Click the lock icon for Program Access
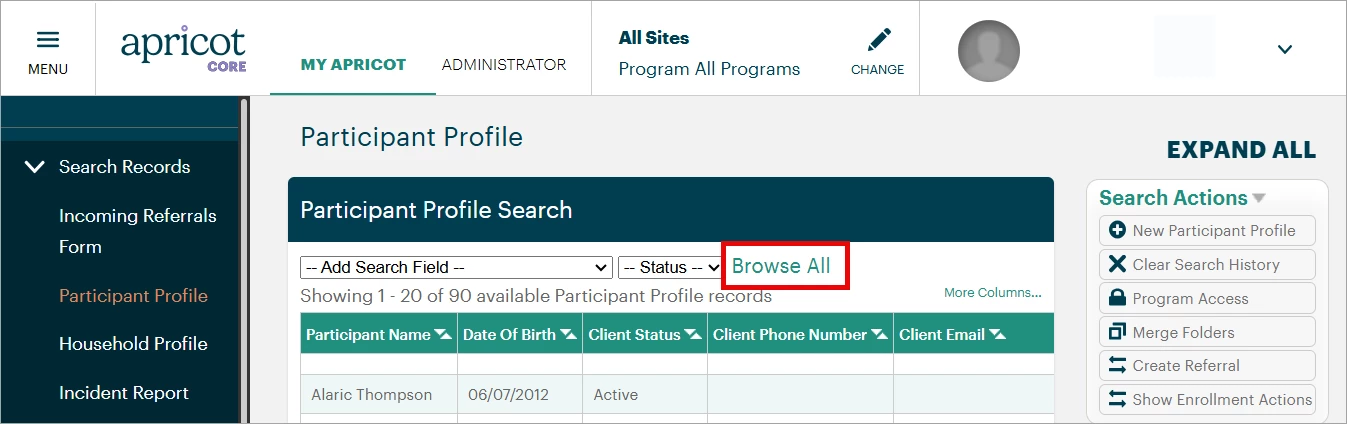The height and width of the screenshot is (424, 1347). point(1118,299)
